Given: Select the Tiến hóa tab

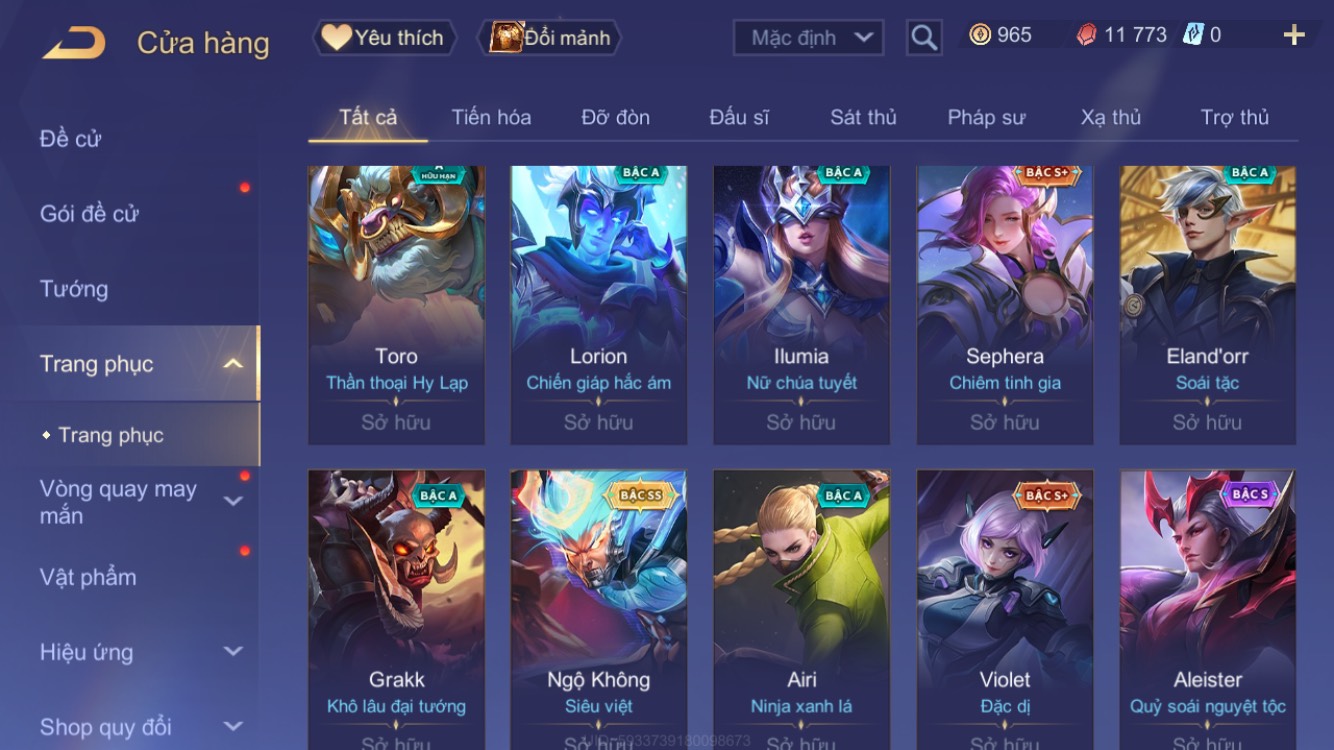Looking at the screenshot, I should pyautogui.click(x=491, y=117).
